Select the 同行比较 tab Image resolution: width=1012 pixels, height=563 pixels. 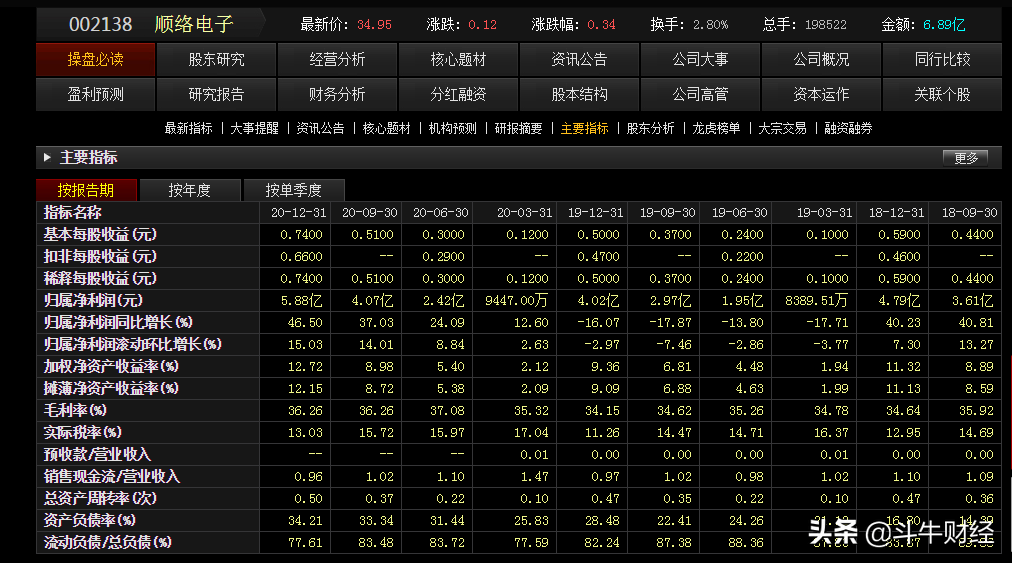[942, 59]
